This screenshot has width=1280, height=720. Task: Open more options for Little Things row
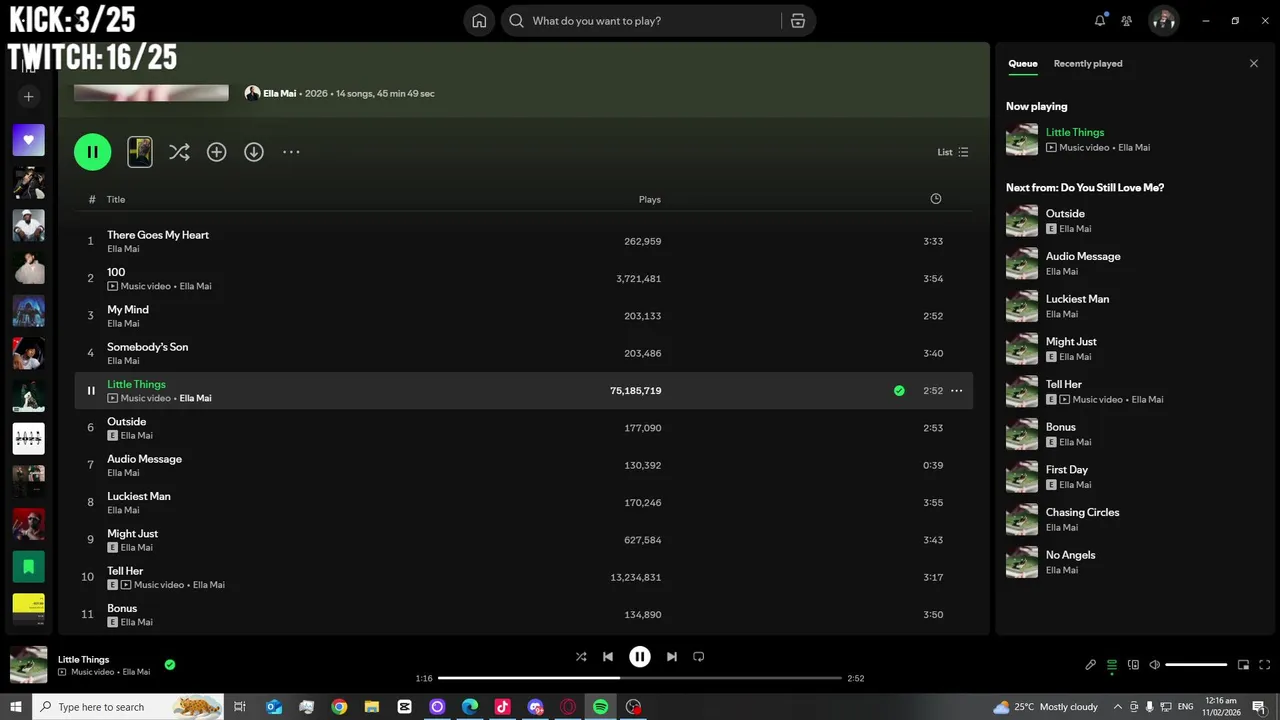tap(956, 391)
